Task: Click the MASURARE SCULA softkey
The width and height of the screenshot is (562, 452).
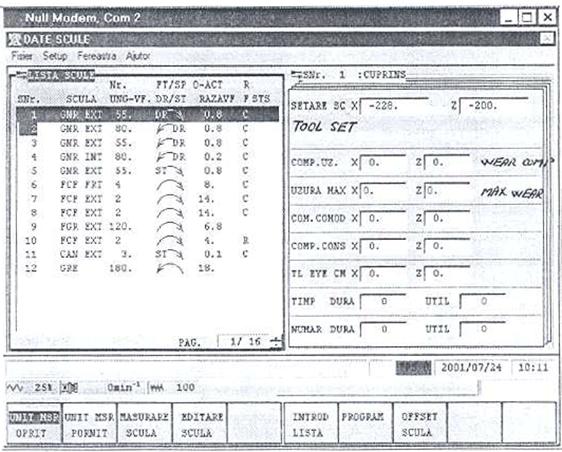Action: pyautogui.click(x=144, y=424)
